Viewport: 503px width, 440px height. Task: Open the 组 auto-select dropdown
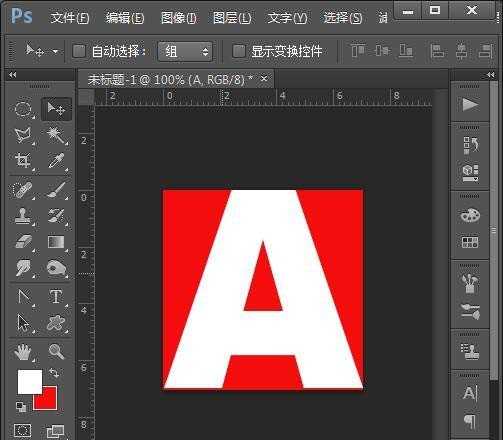coord(185,52)
